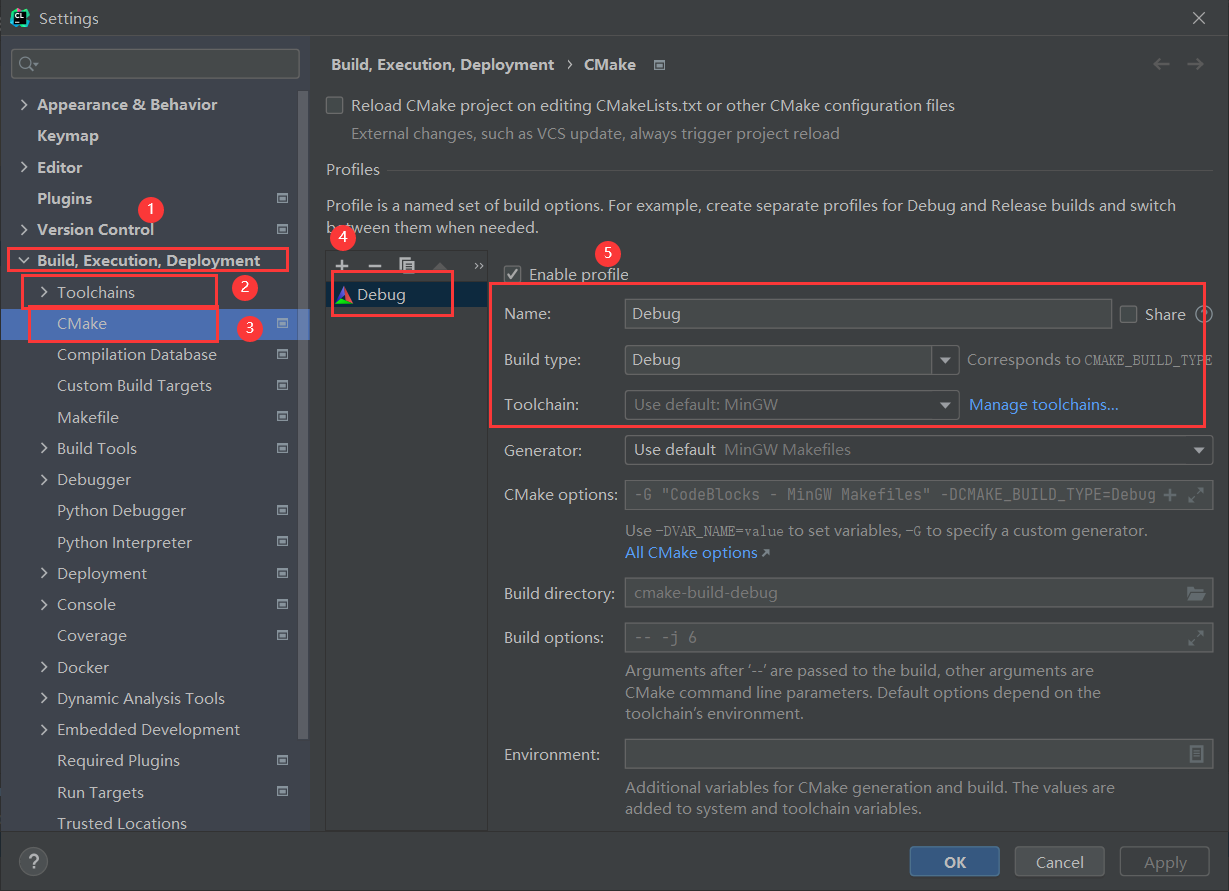Open the Plugins settings page
Screen dimensions: 1229x891
click(x=64, y=198)
